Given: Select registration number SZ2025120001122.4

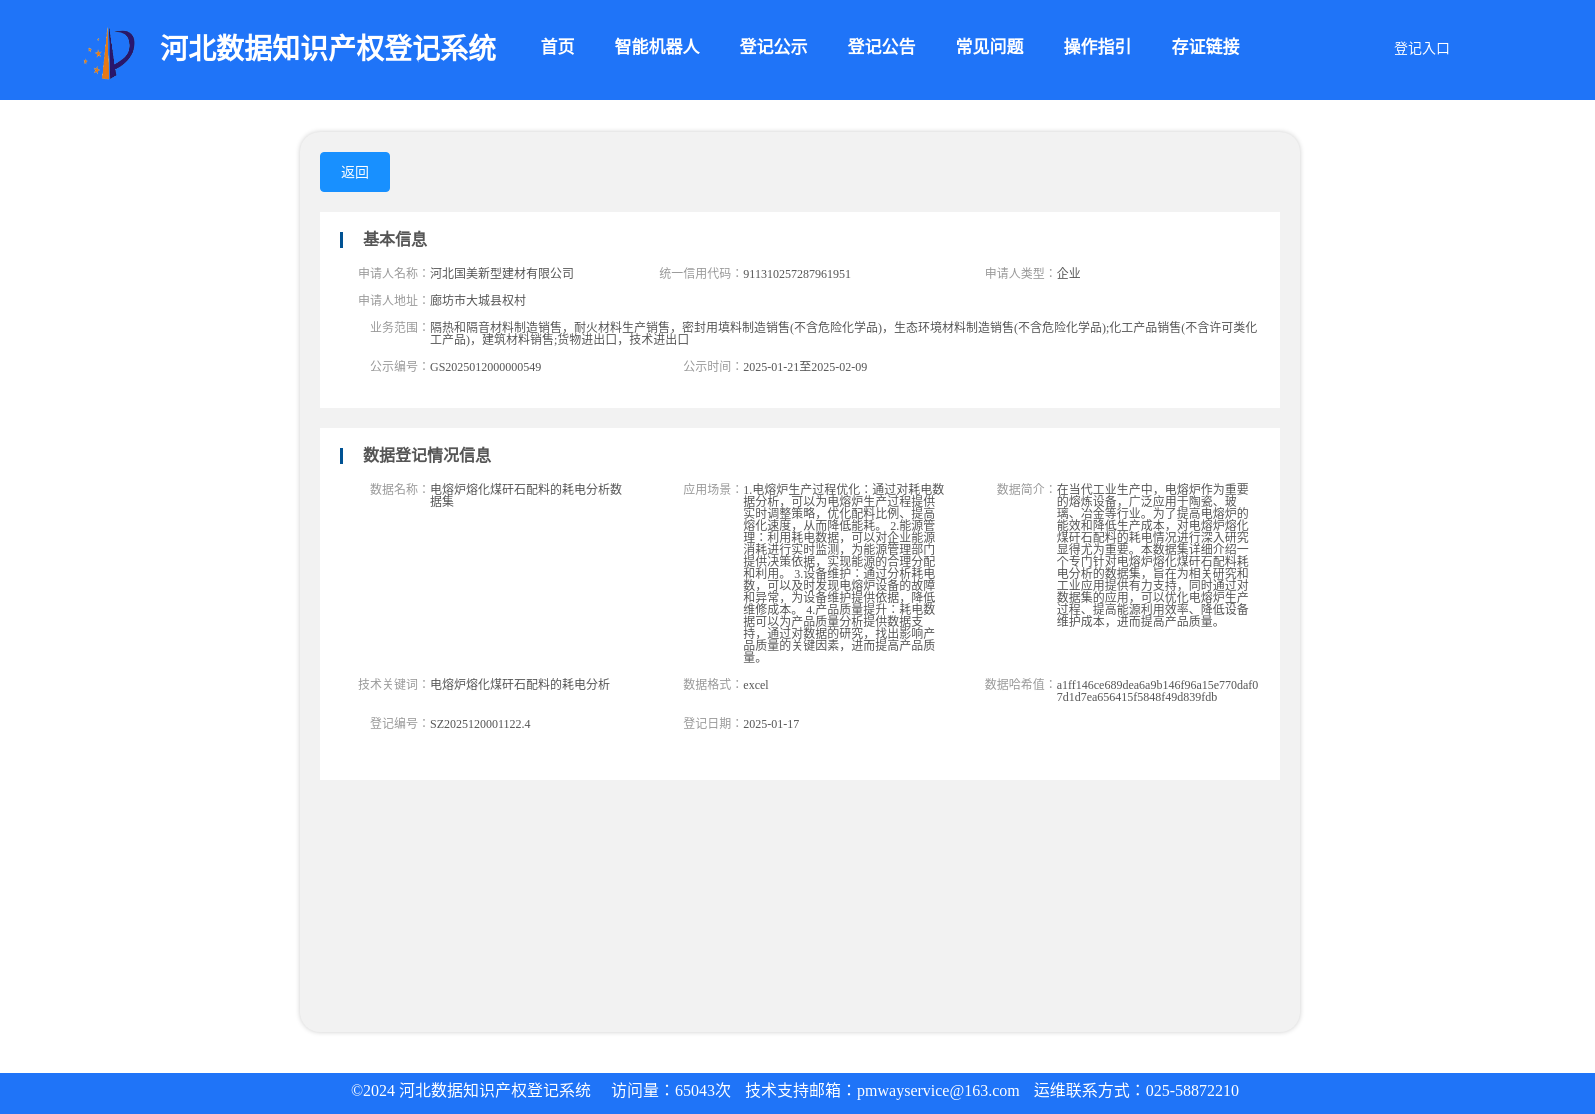Looking at the screenshot, I should point(480,724).
